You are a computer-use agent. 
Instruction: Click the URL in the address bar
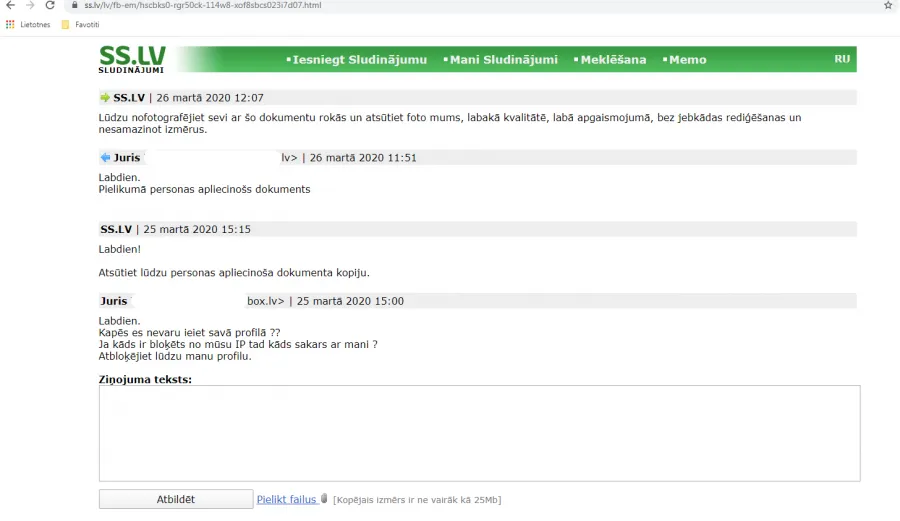click(203, 5)
